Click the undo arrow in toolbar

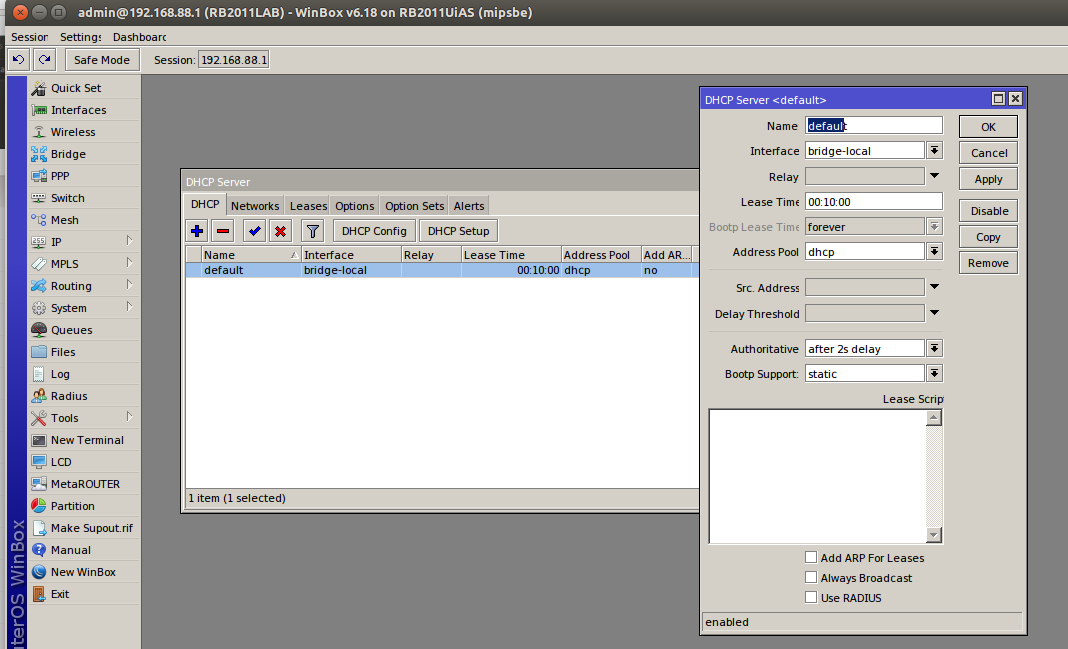18,60
